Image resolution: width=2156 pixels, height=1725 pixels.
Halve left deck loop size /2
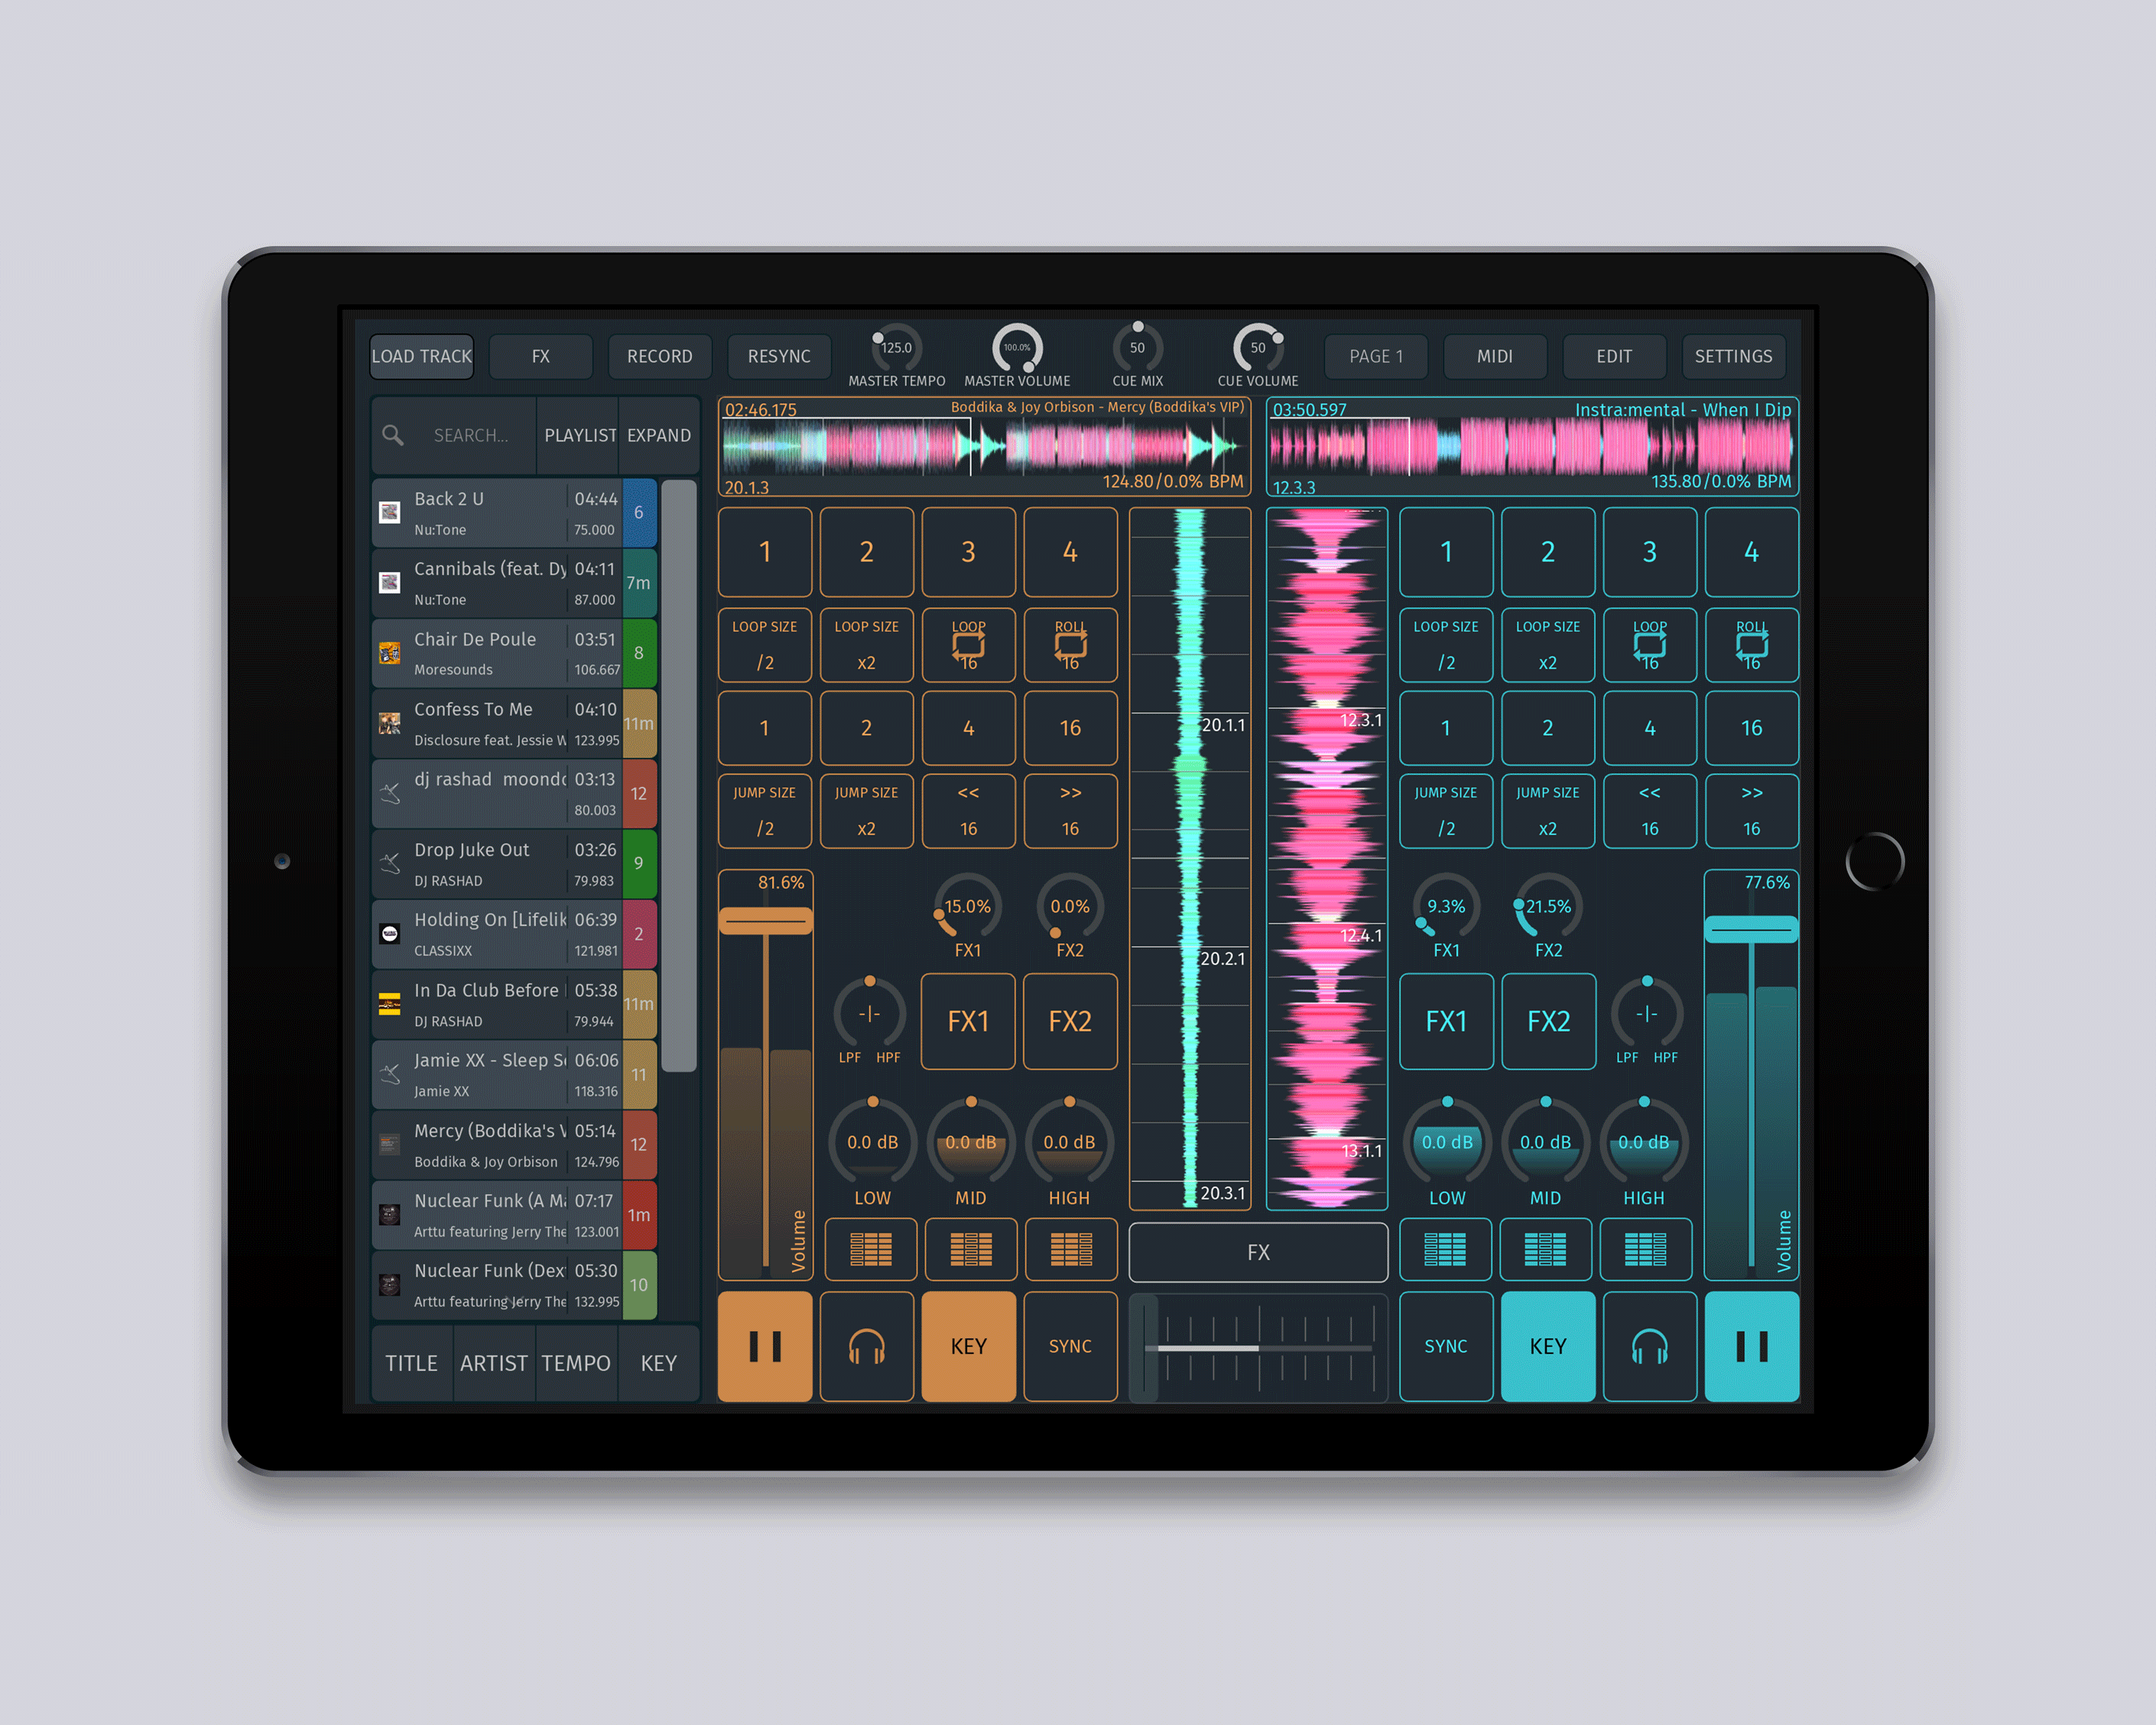765,645
